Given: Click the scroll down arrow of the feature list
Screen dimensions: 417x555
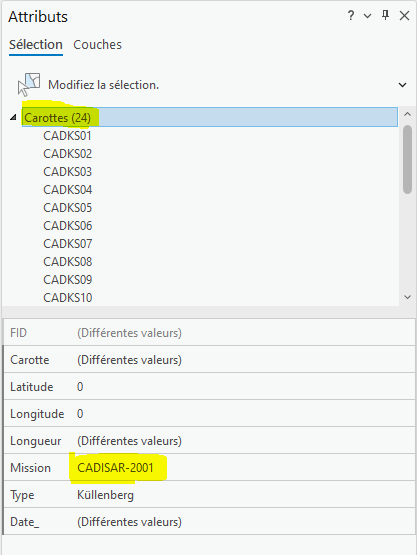Looking at the screenshot, I should [407, 297].
